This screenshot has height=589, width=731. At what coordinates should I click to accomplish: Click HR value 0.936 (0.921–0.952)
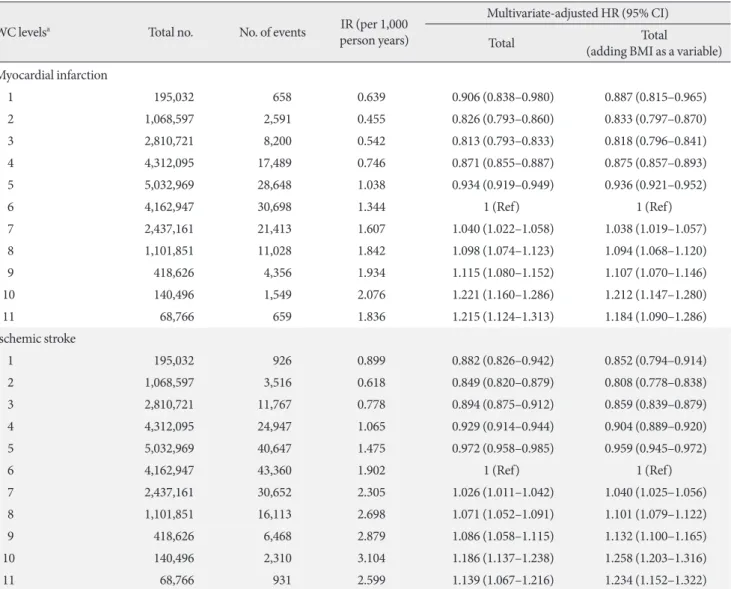[x=655, y=185]
